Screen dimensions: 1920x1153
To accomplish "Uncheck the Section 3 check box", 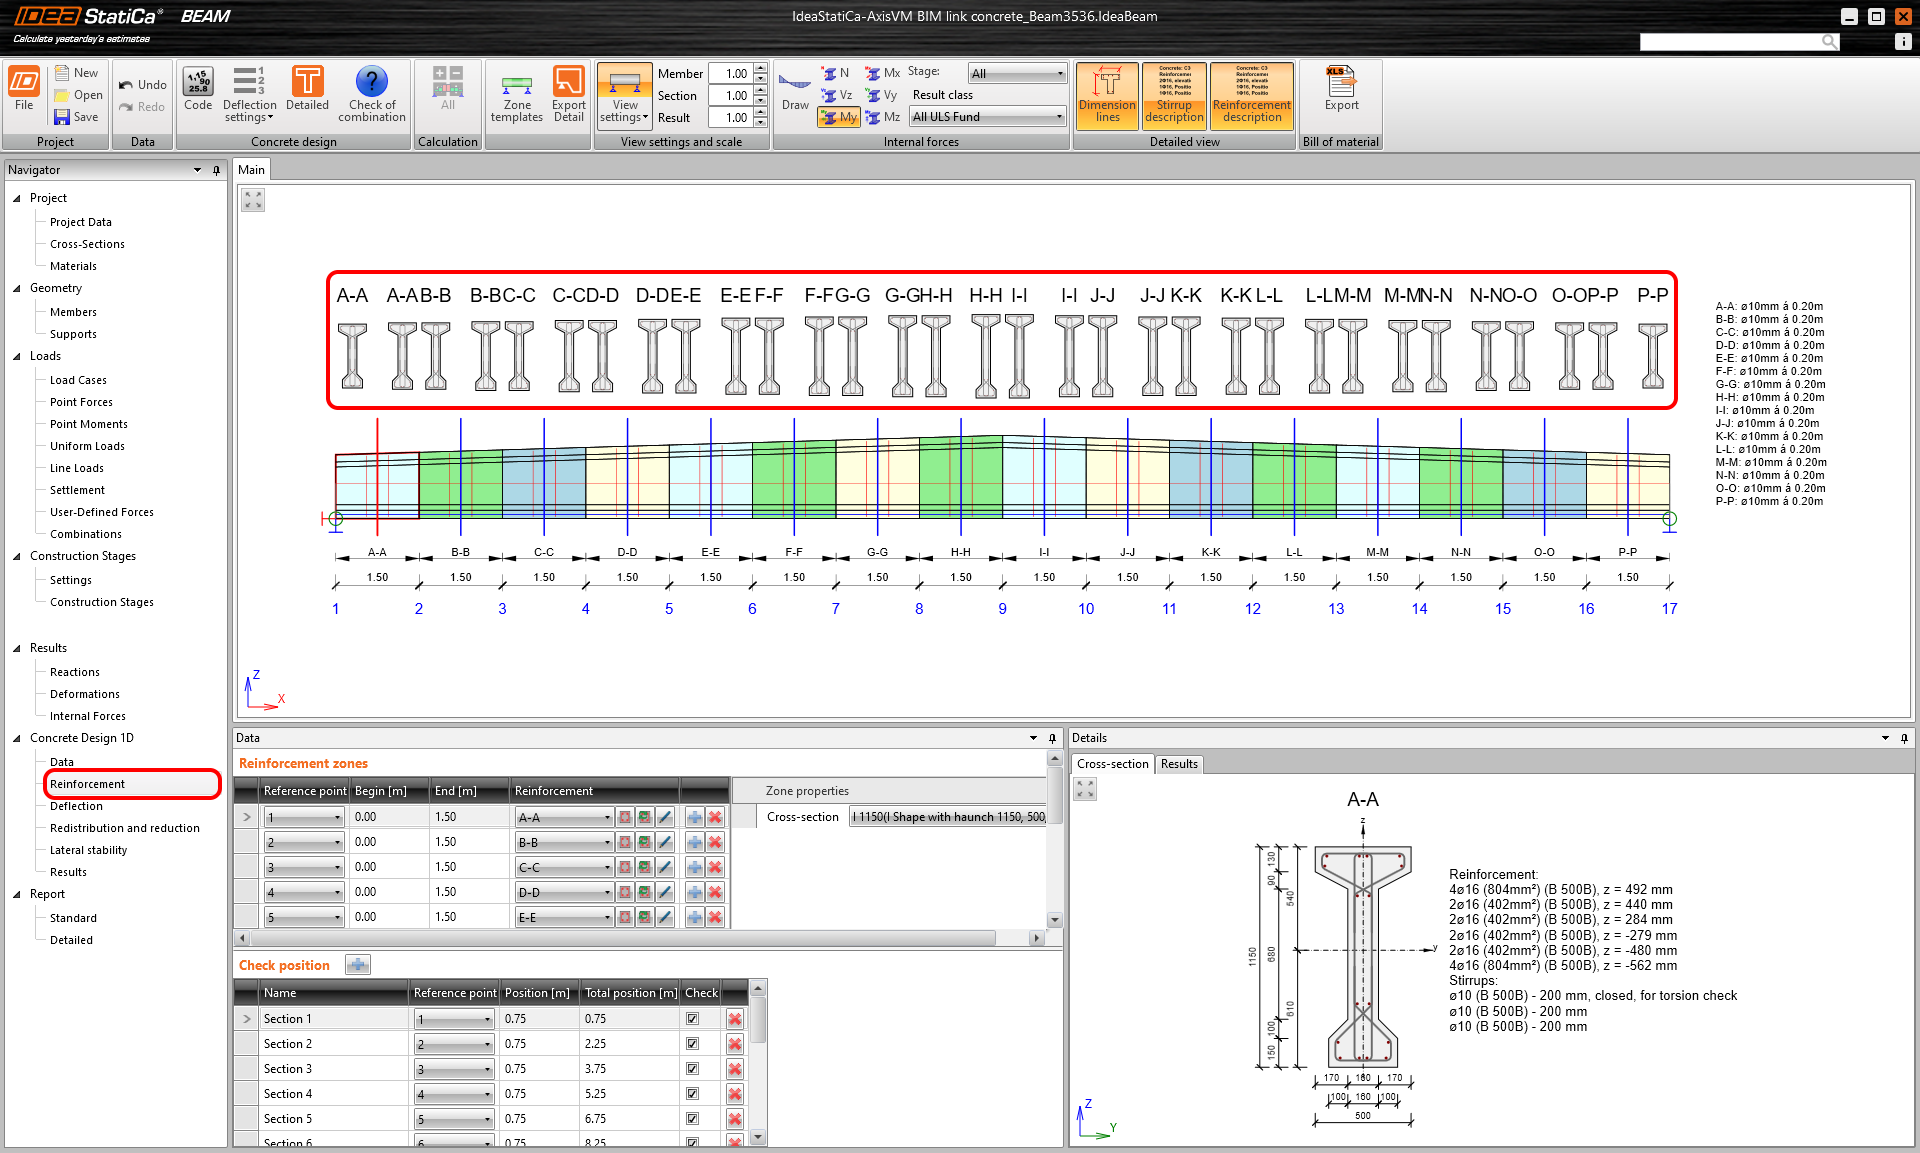I will point(692,1069).
